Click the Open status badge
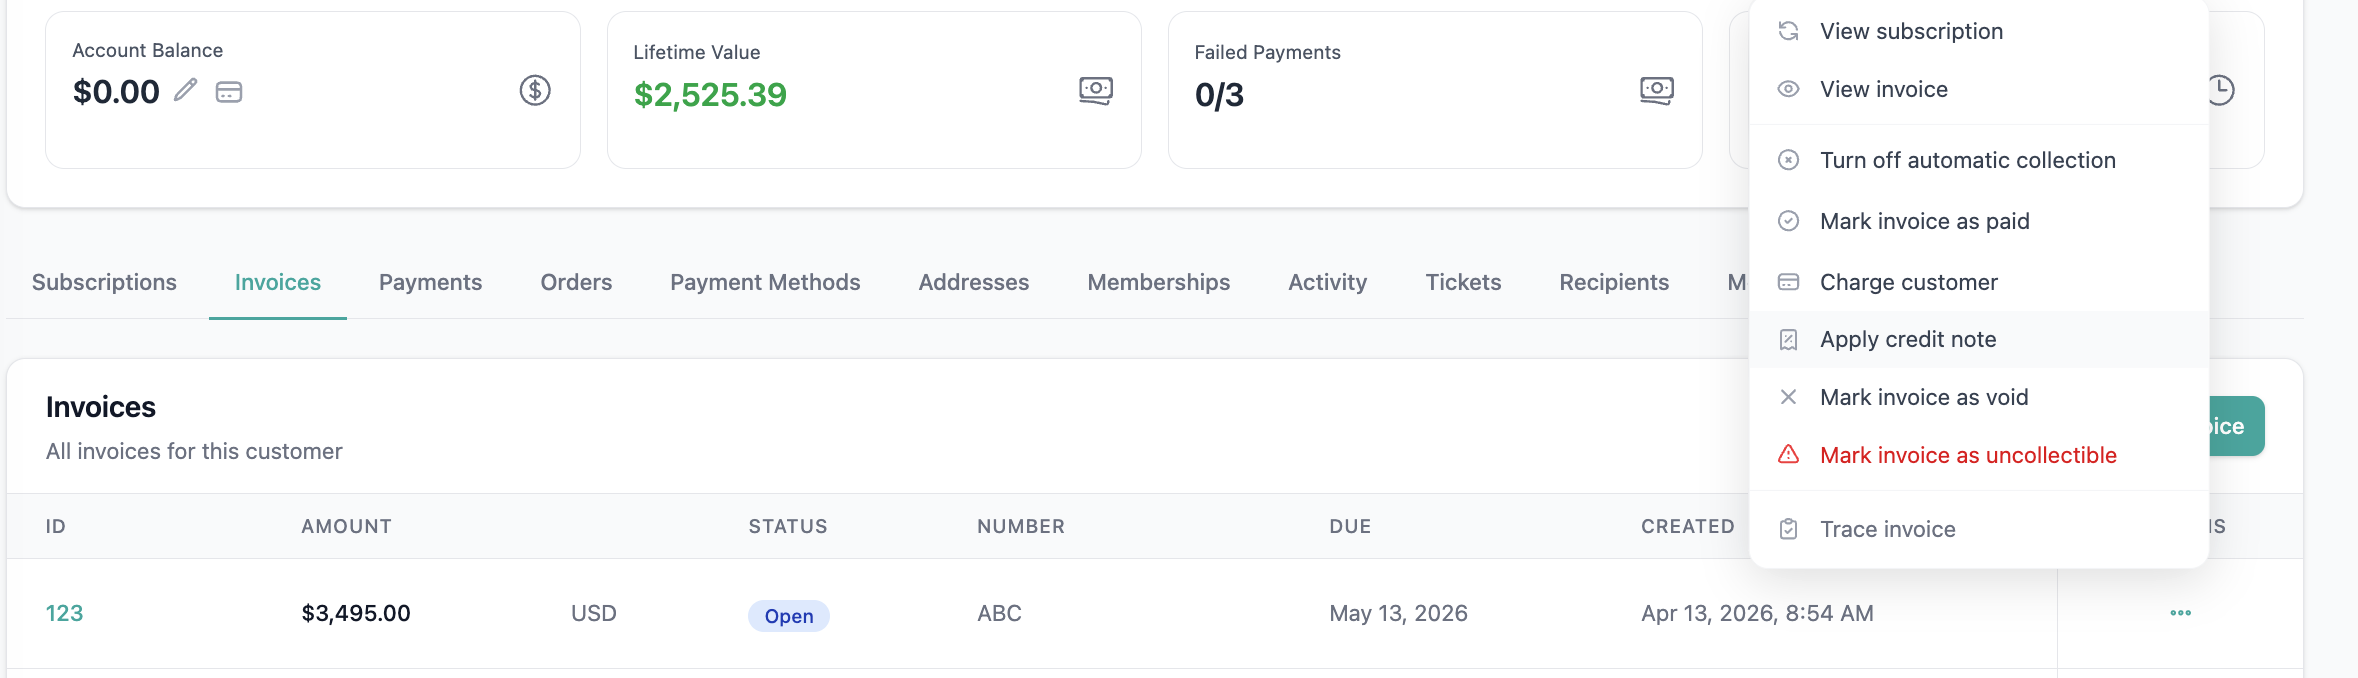This screenshot has height=678, width=2358. (x=788, y=616)
